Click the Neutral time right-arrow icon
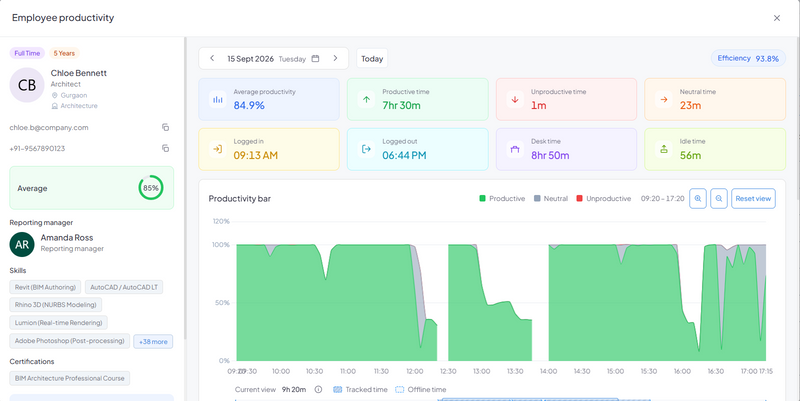 tap(664, 99)
